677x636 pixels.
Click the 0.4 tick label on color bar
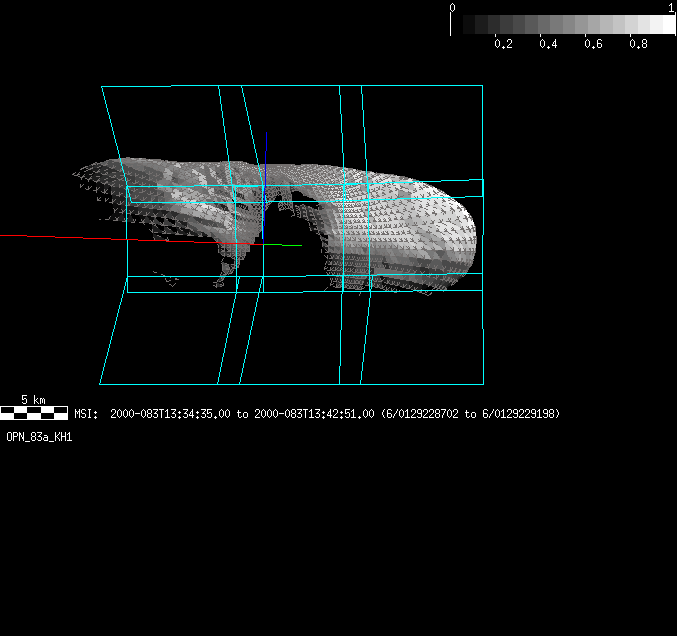[548, 44]
